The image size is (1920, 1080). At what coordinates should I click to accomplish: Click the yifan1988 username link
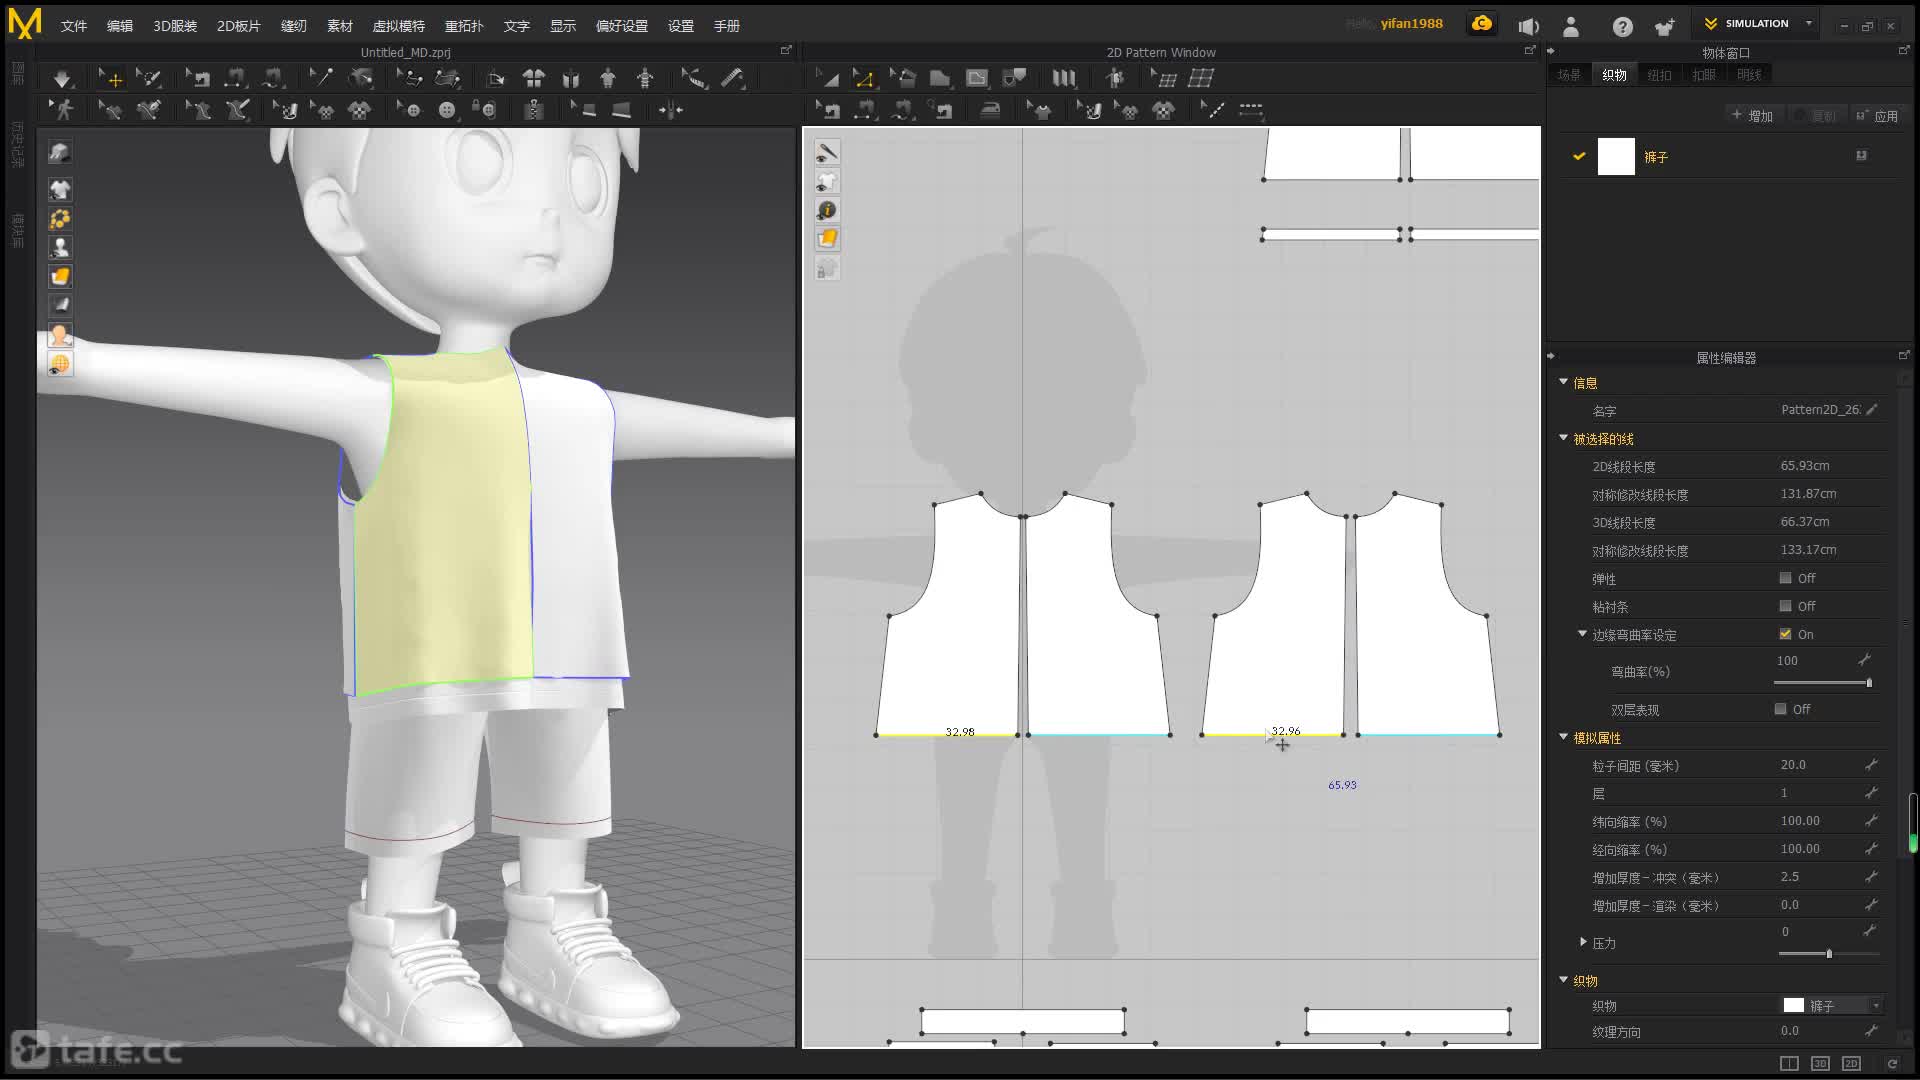click(1411, 24)
